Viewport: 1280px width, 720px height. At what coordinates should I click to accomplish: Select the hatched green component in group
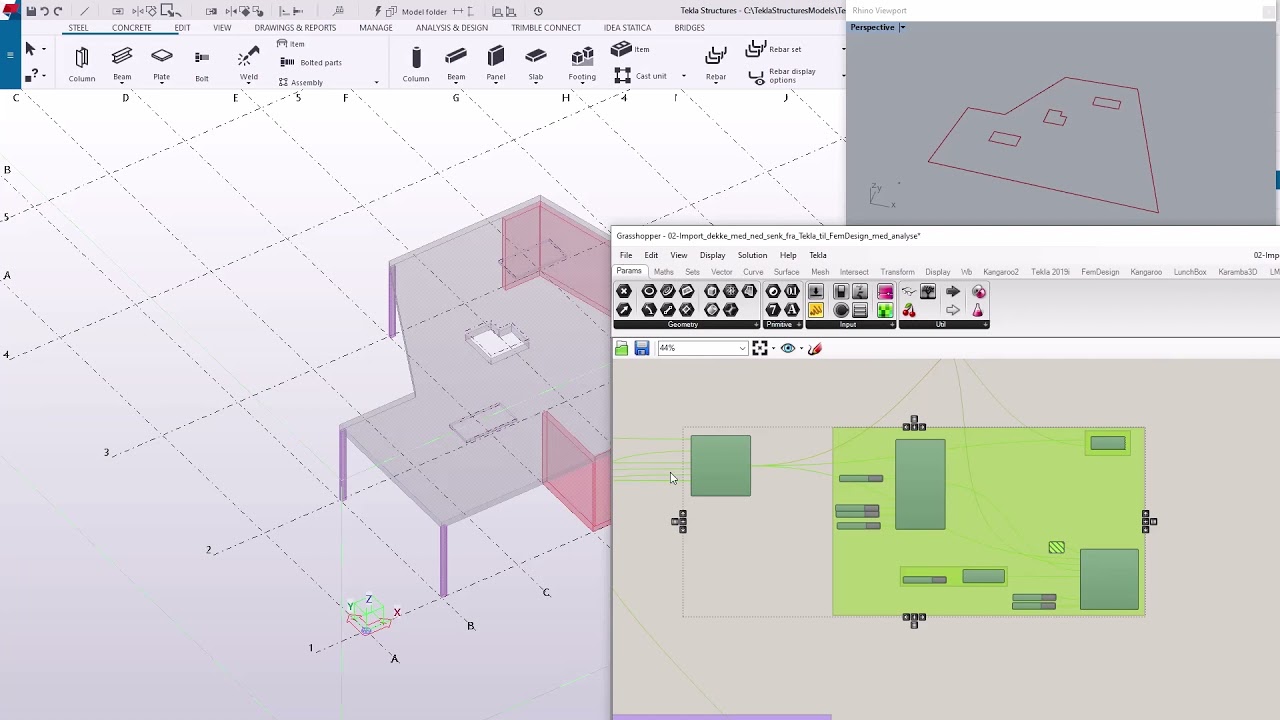pyautogui.click(x=1057, y=547)
